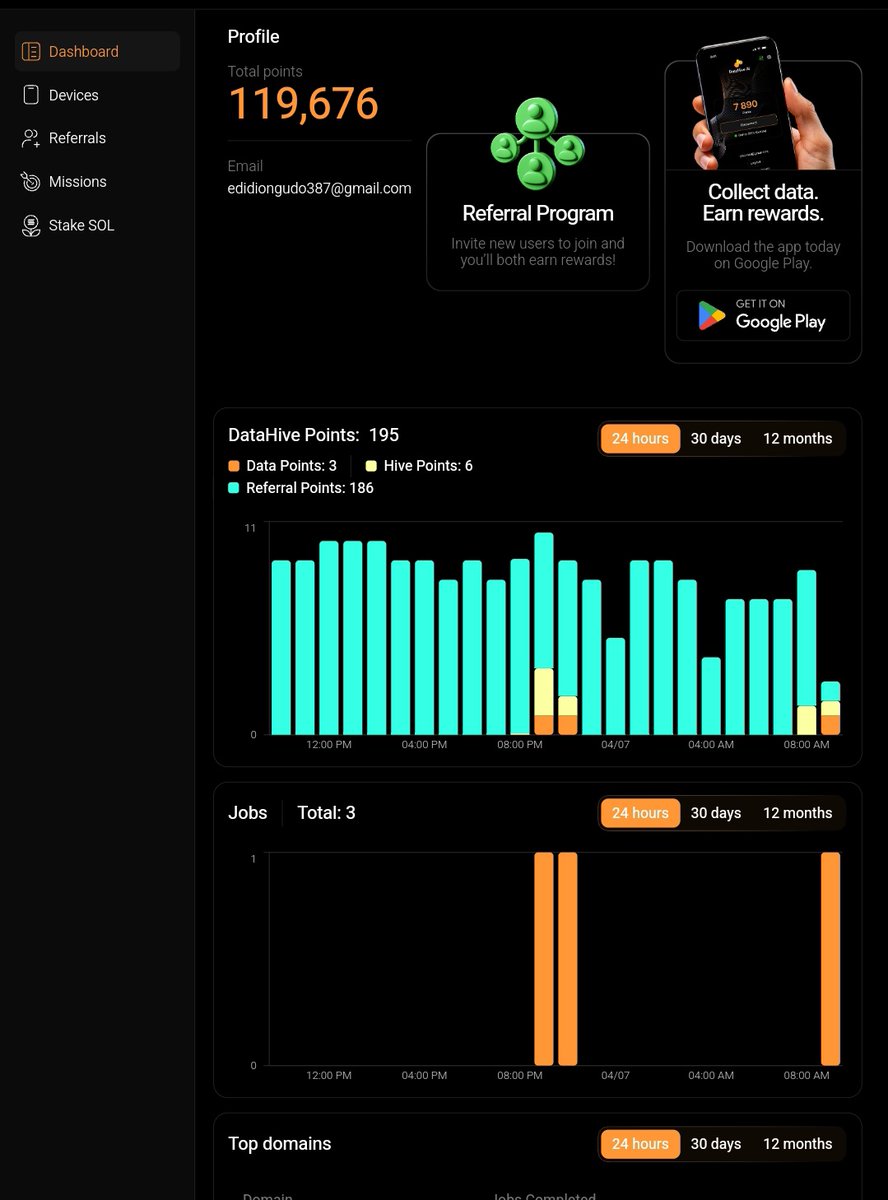
Task: Select the Dashboard icon in the sidebar
Action: [33, 51]
